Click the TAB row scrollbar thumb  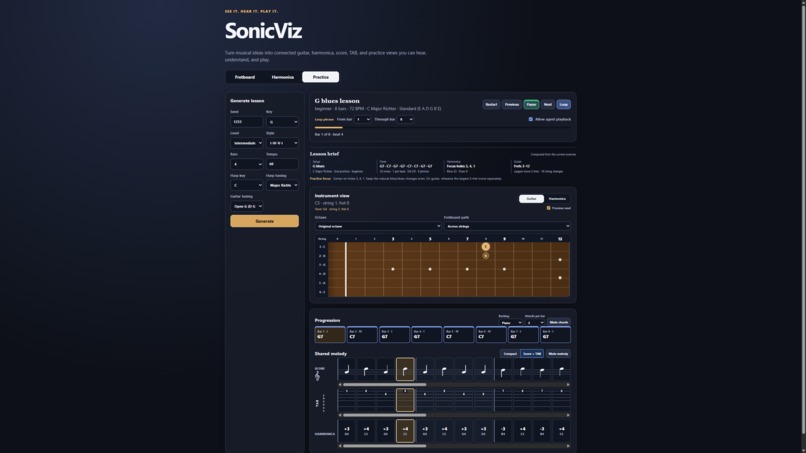click(x=384, y=415)
